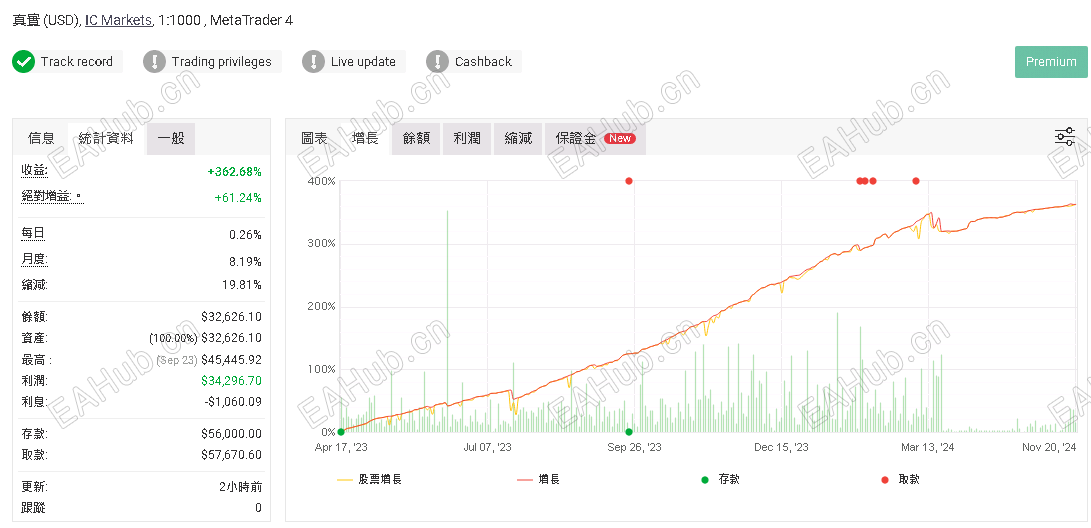This screenshot has width=1091, height=528.
Task: Open the 縮減 chart tab
Action: click(x=518, y=138)
